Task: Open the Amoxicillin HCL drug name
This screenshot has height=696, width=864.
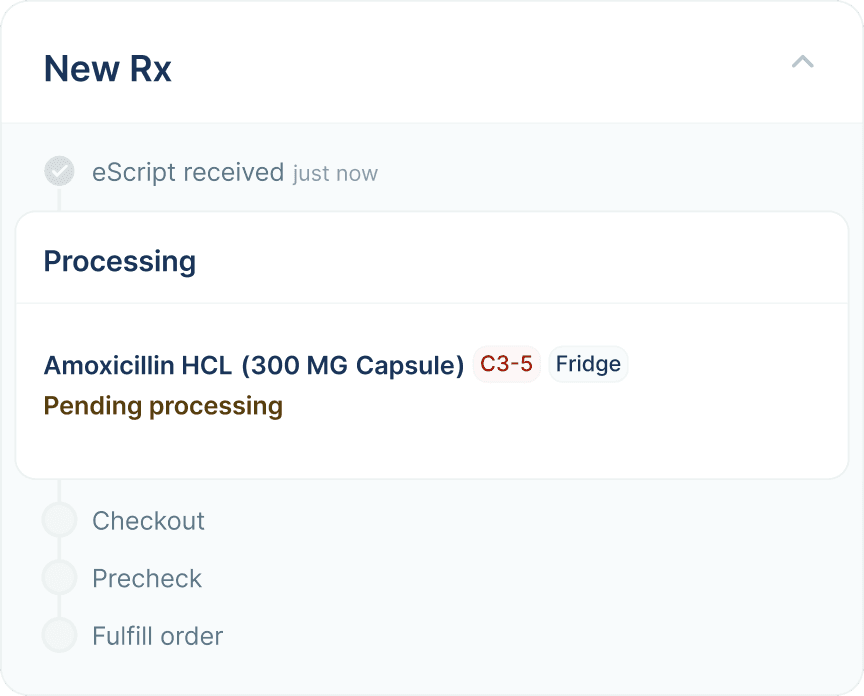Action: point(138,365)
